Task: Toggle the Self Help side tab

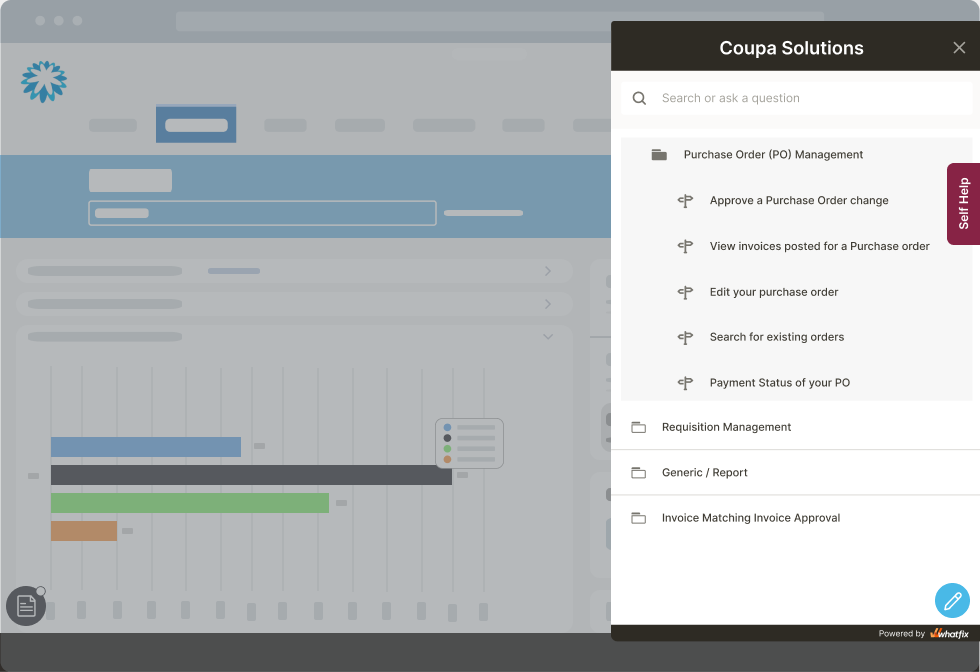Action: (x=963, y=204)
